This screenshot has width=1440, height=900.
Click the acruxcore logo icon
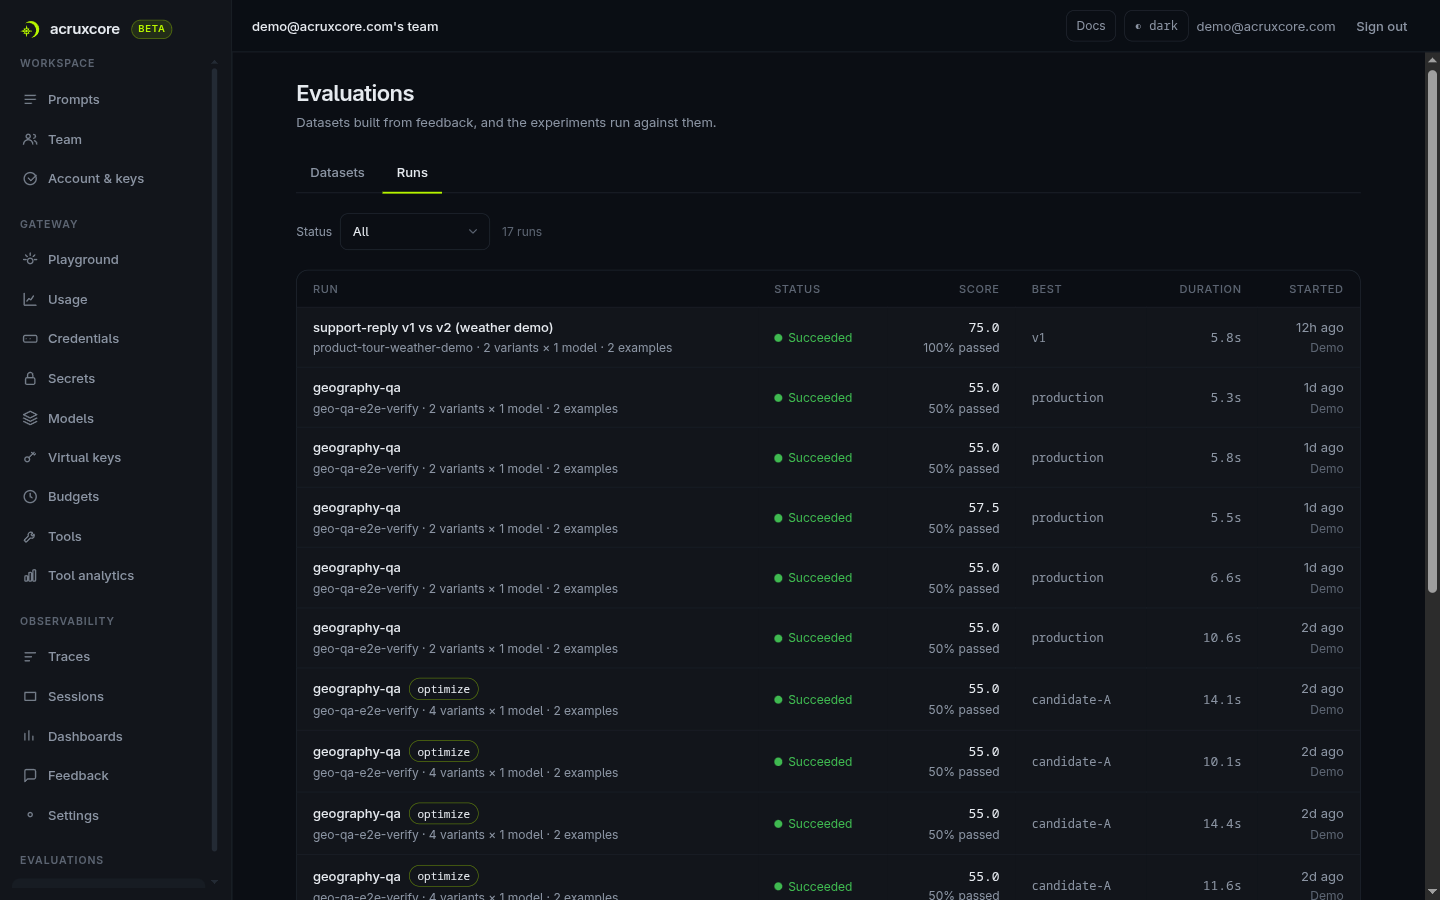point(30,29)
